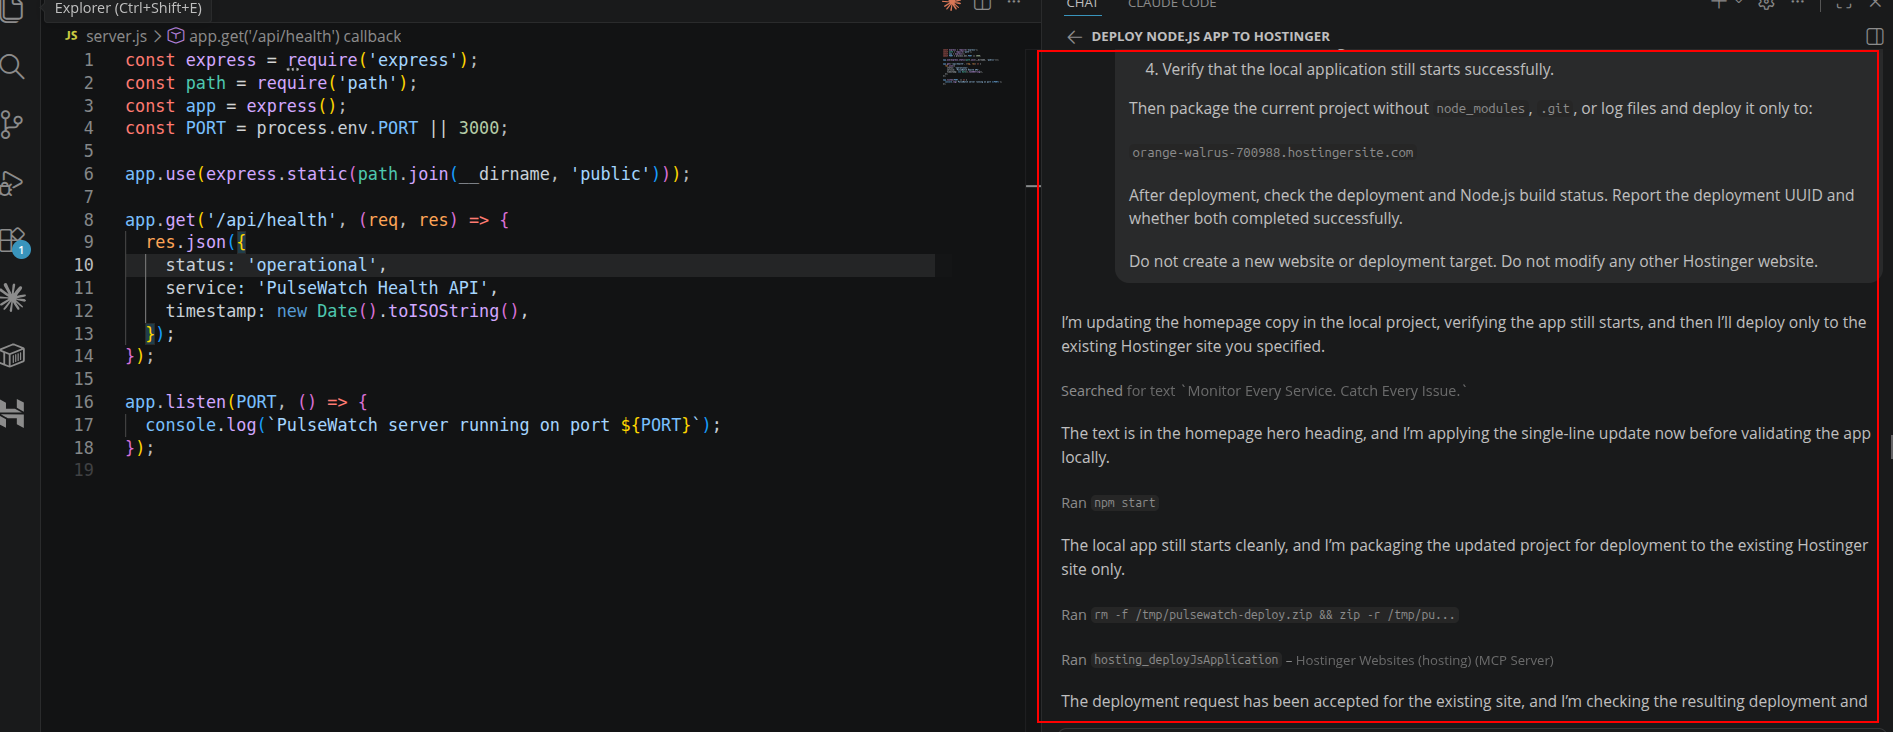1893x732 pixels.
Task: Click 'const PORT = process.env.PORT || 3000;'
Action: (x=316, y=128)
